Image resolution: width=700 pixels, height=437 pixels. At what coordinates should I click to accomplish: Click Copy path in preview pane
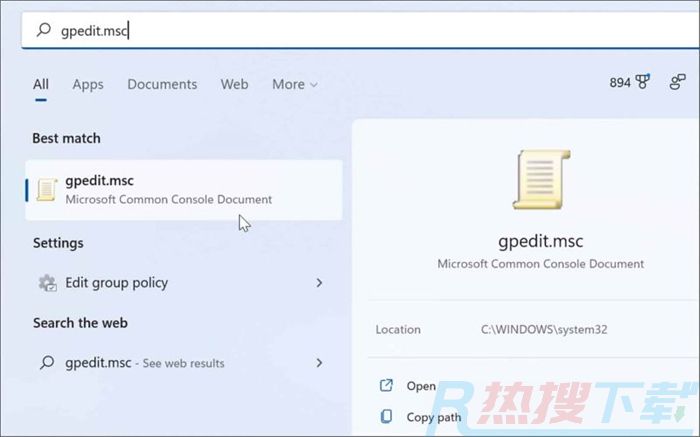(x=433, y=417)
